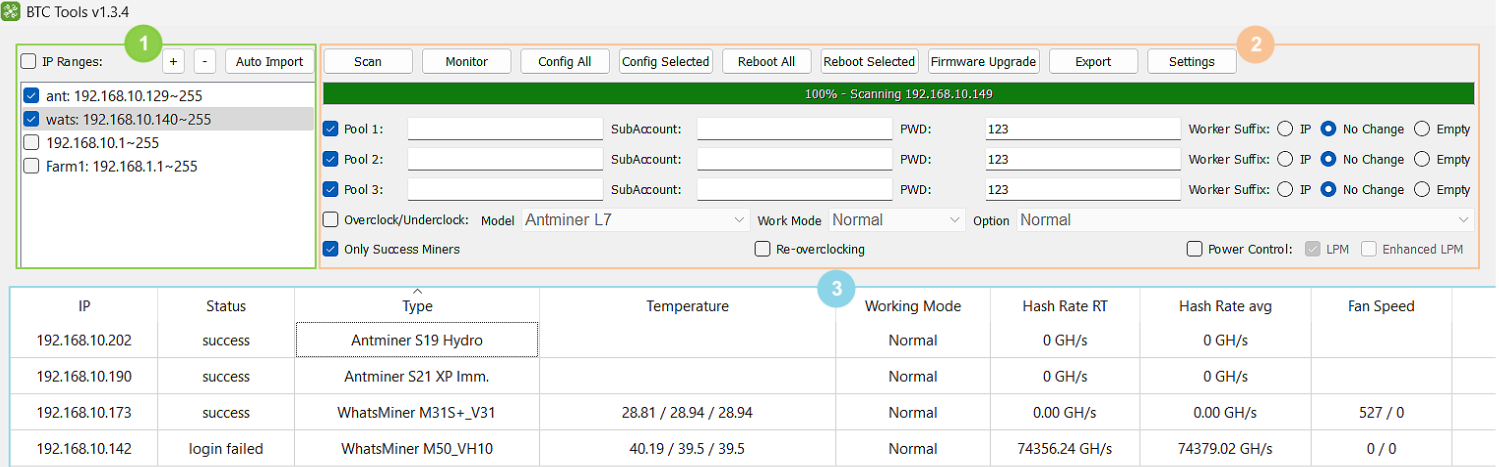Click Config All
Screen dimensions: 1499x467
(x=564, y=61)
